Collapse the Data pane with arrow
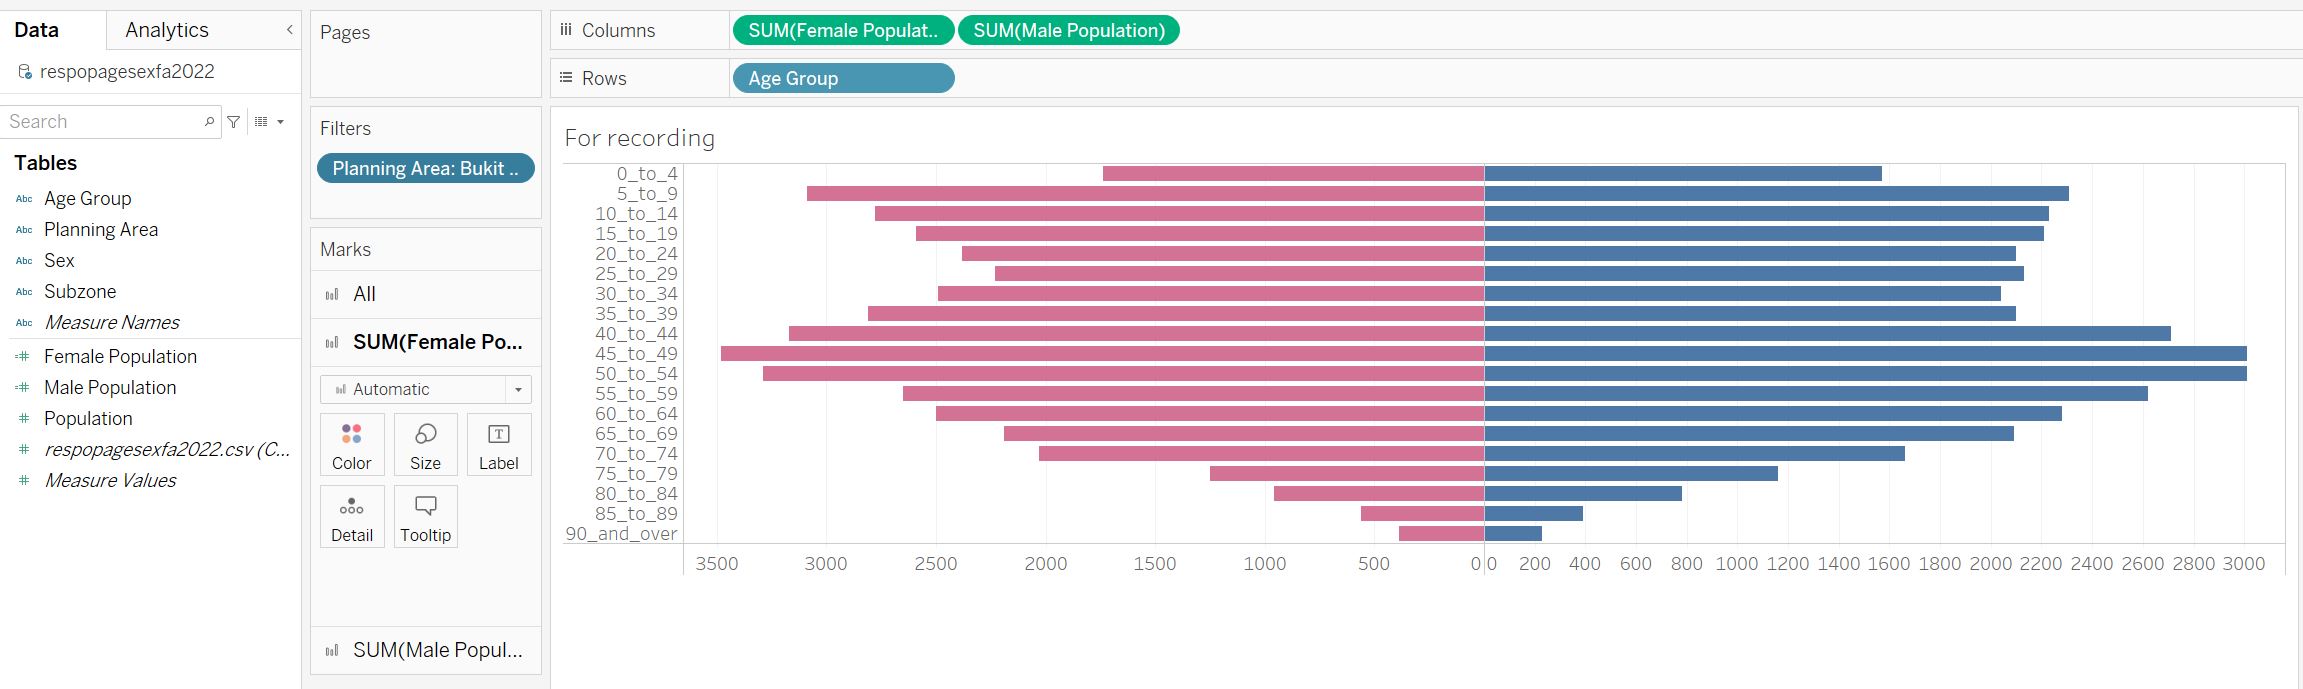The width and height of the screenshot is (2303, 689). 289,30
